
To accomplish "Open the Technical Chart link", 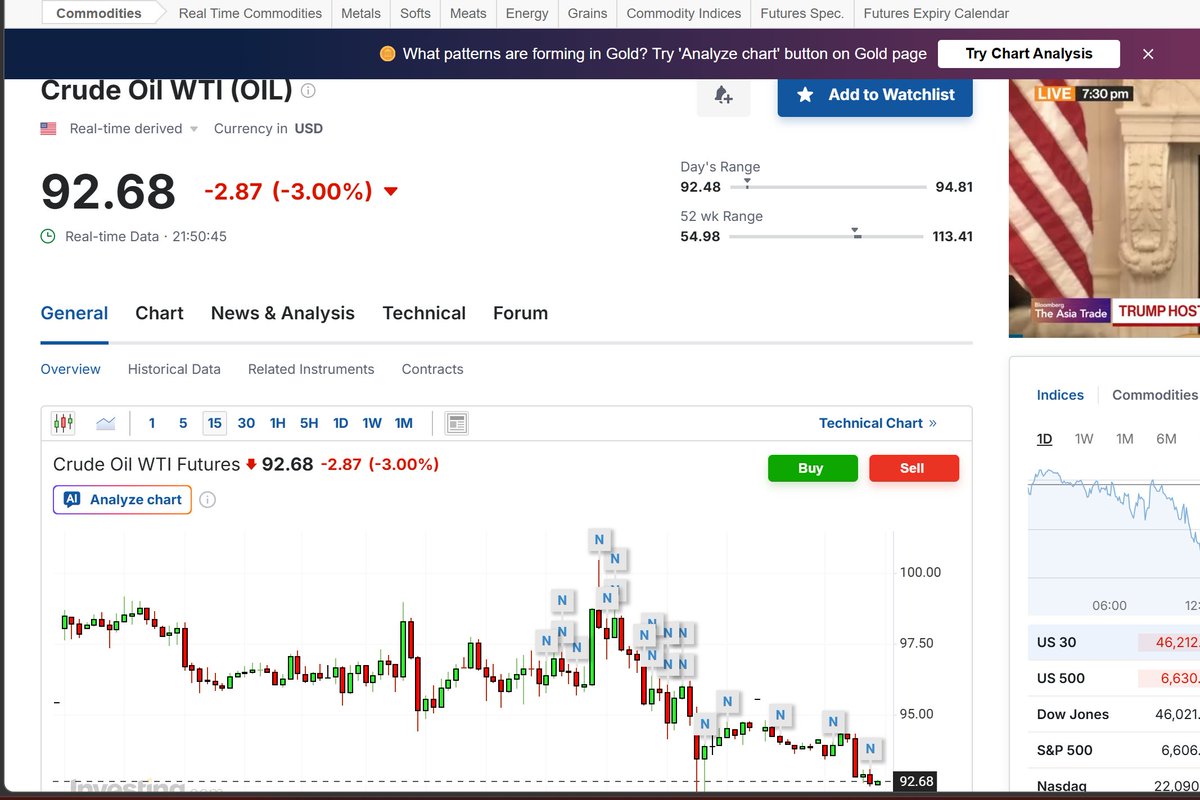I will click(878, 423).
